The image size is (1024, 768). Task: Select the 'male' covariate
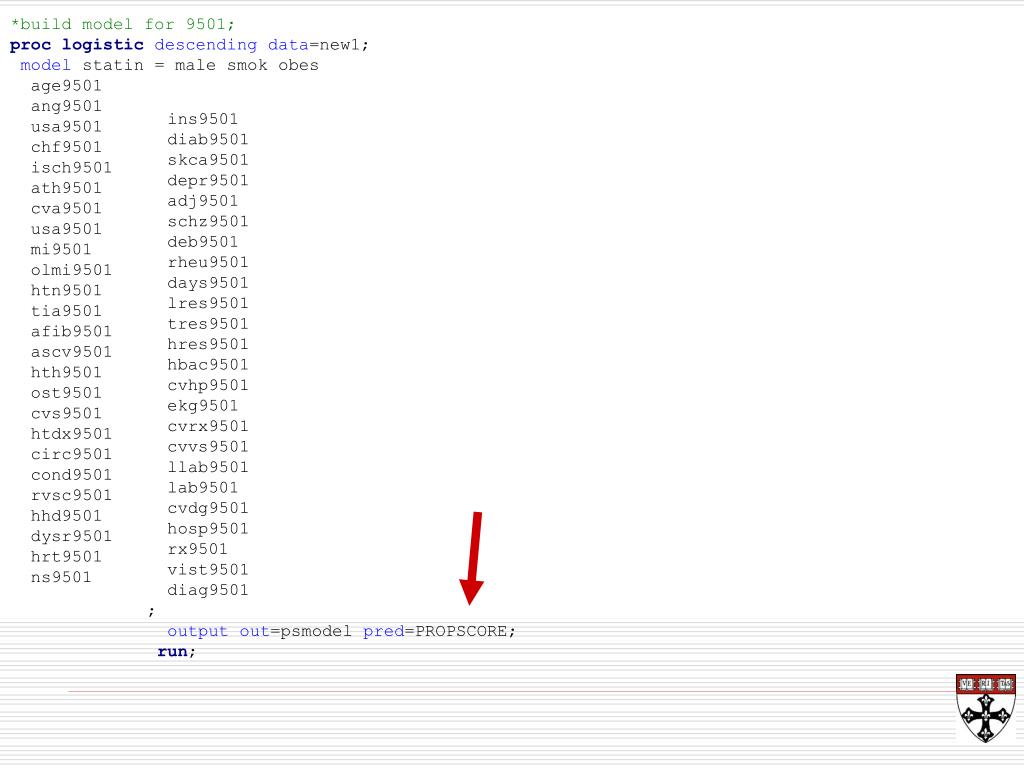(195, 65)
